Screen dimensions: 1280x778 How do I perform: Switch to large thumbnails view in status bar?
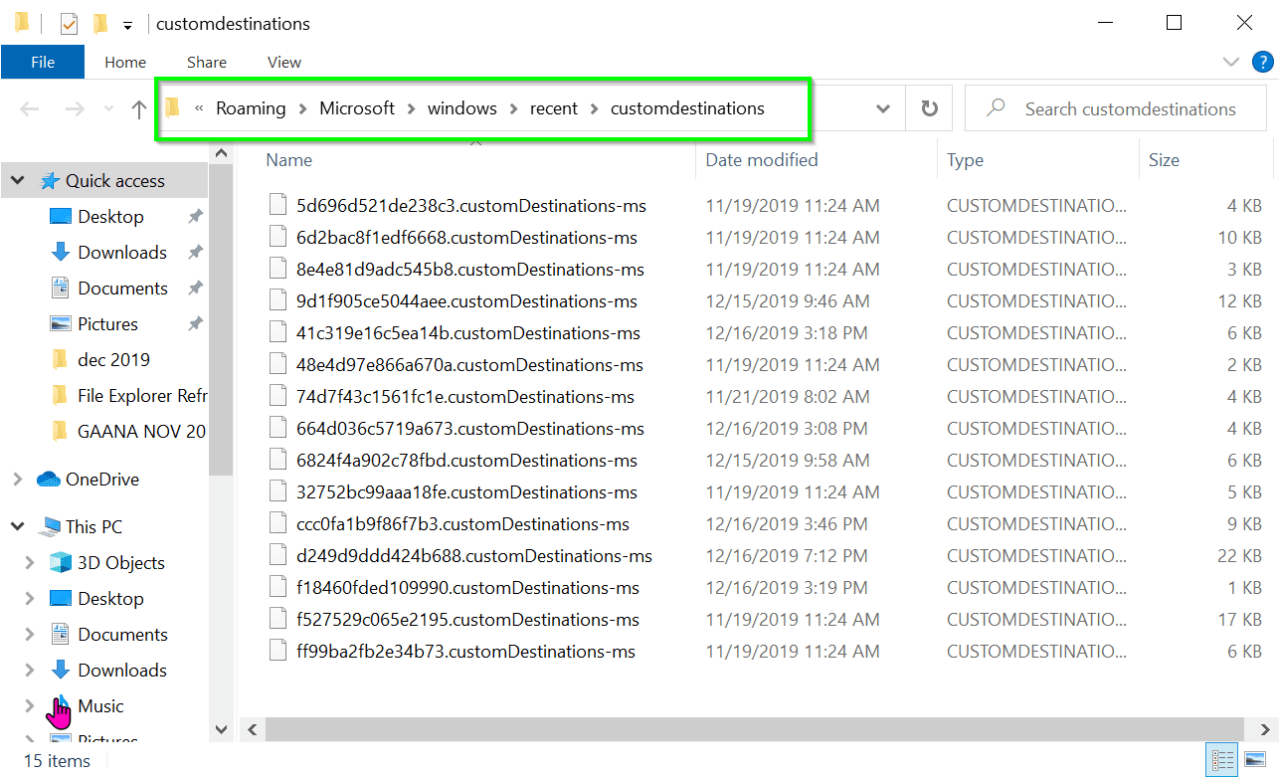(1254, 760)
